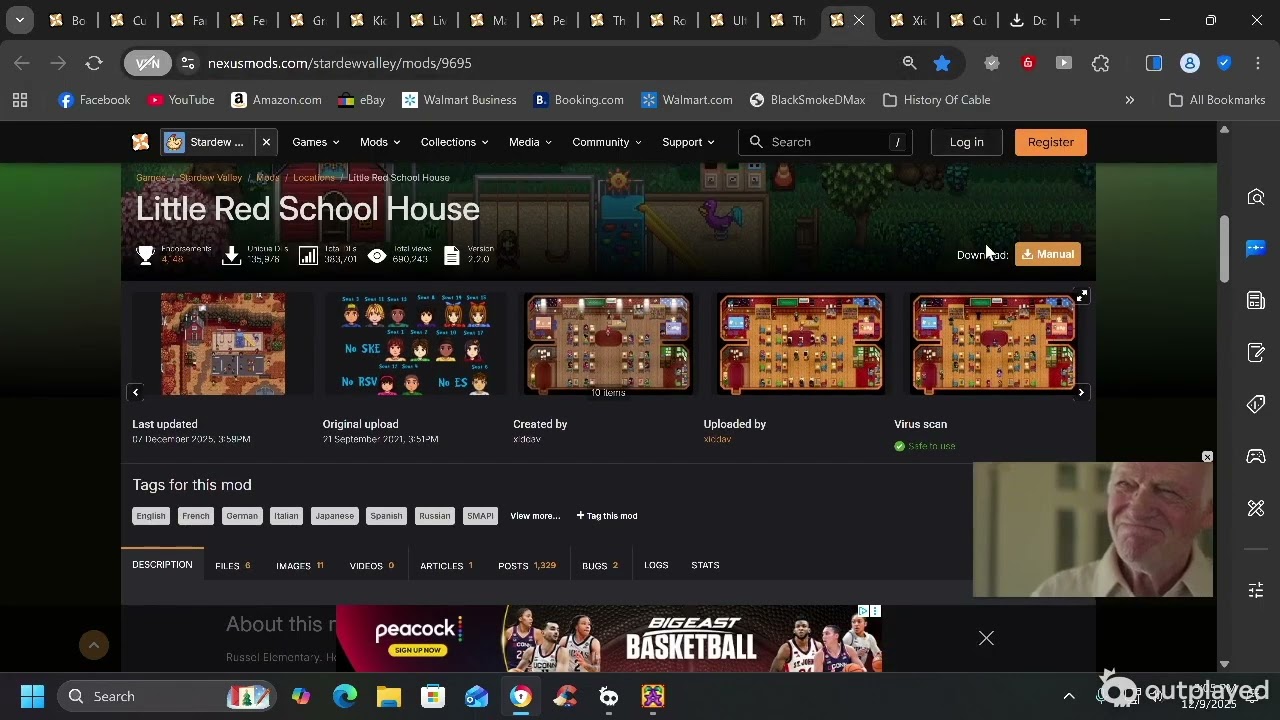Screen dimensions: 1280x720
Task: Filter by the Japanese tag
Action: [334, 516]
